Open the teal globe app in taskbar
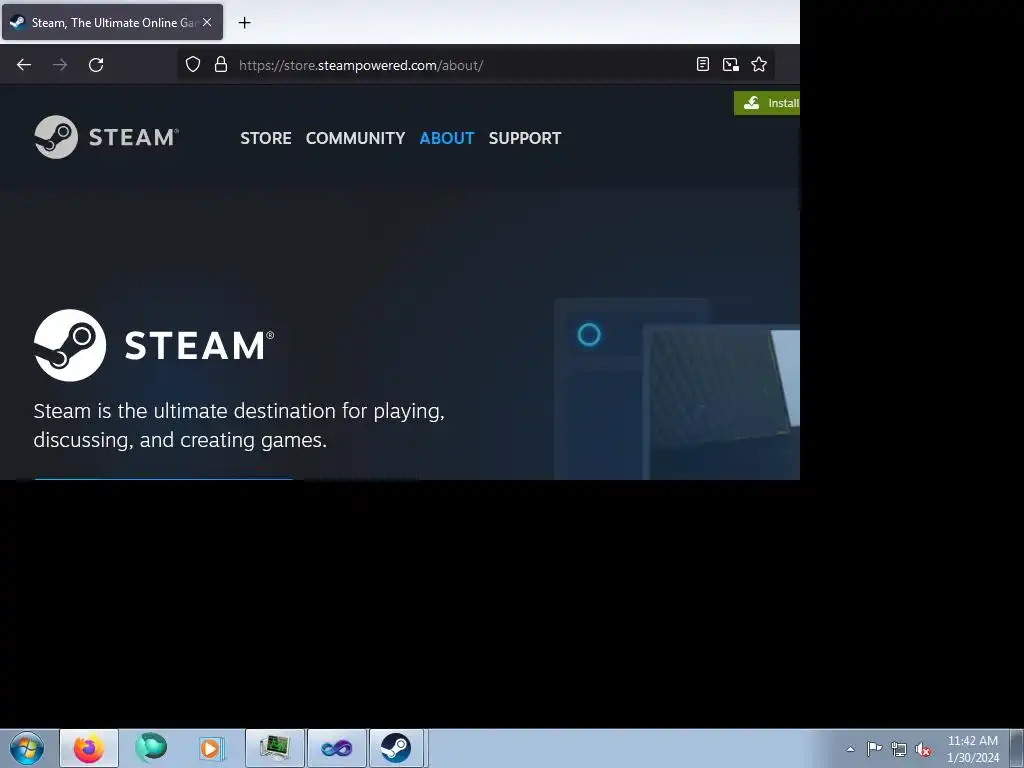1024x768 pixels. 150,748
